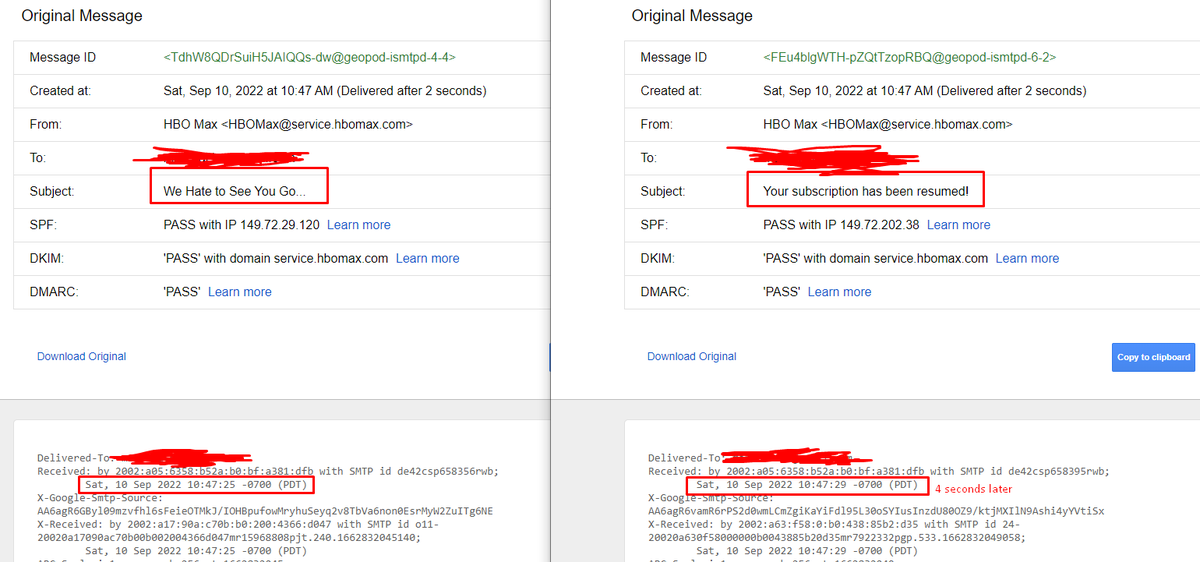
Task: Click right header timestamp 10:47:29 -0700 first line
Action: click(807, 485)
